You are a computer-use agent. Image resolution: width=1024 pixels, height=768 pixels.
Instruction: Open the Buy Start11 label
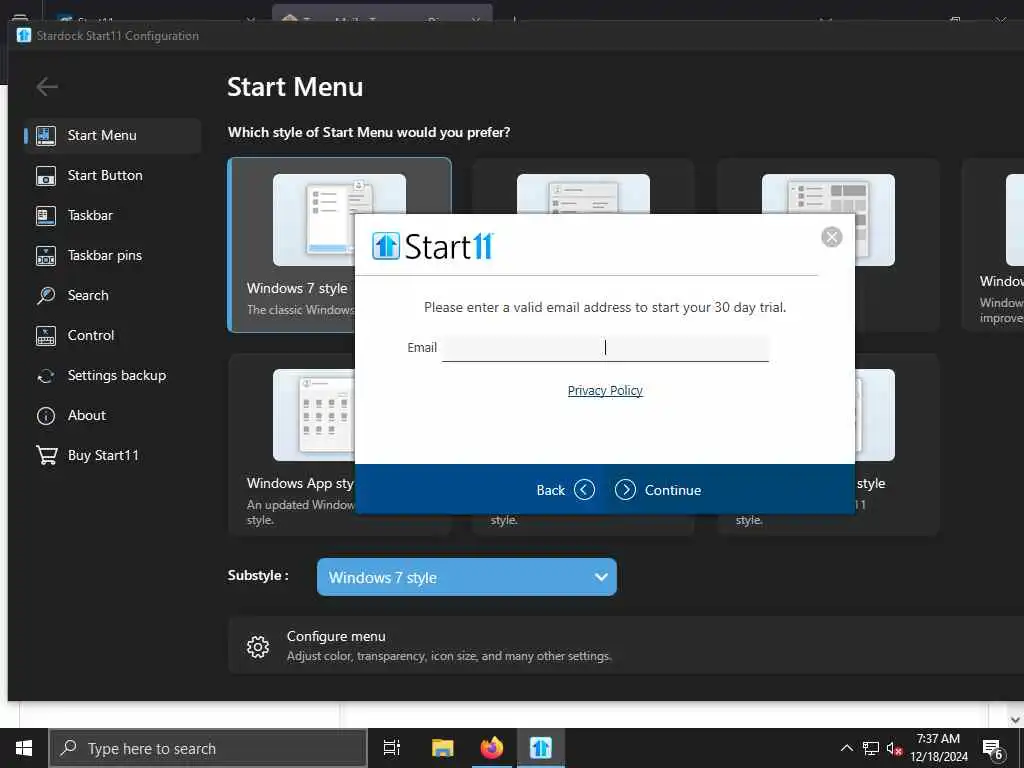click(x=103, y=455)
